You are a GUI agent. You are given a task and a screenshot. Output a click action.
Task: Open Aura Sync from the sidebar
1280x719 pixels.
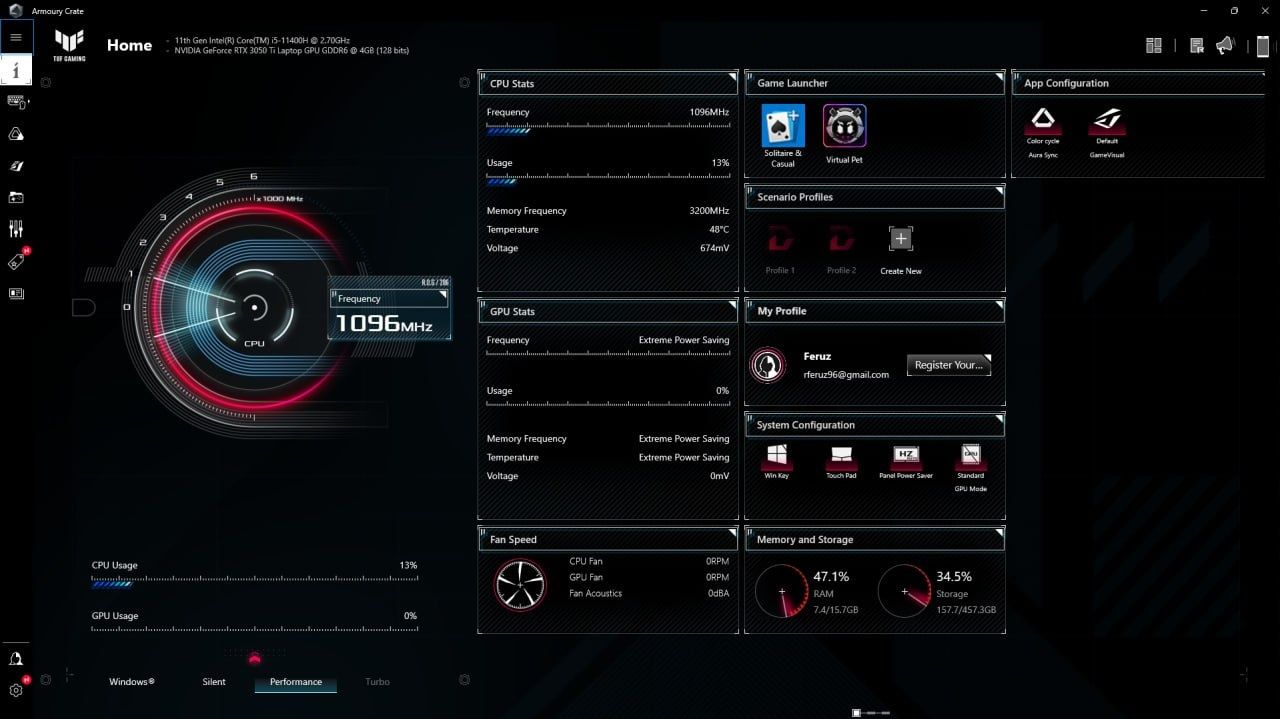click(x=16, y=134)
